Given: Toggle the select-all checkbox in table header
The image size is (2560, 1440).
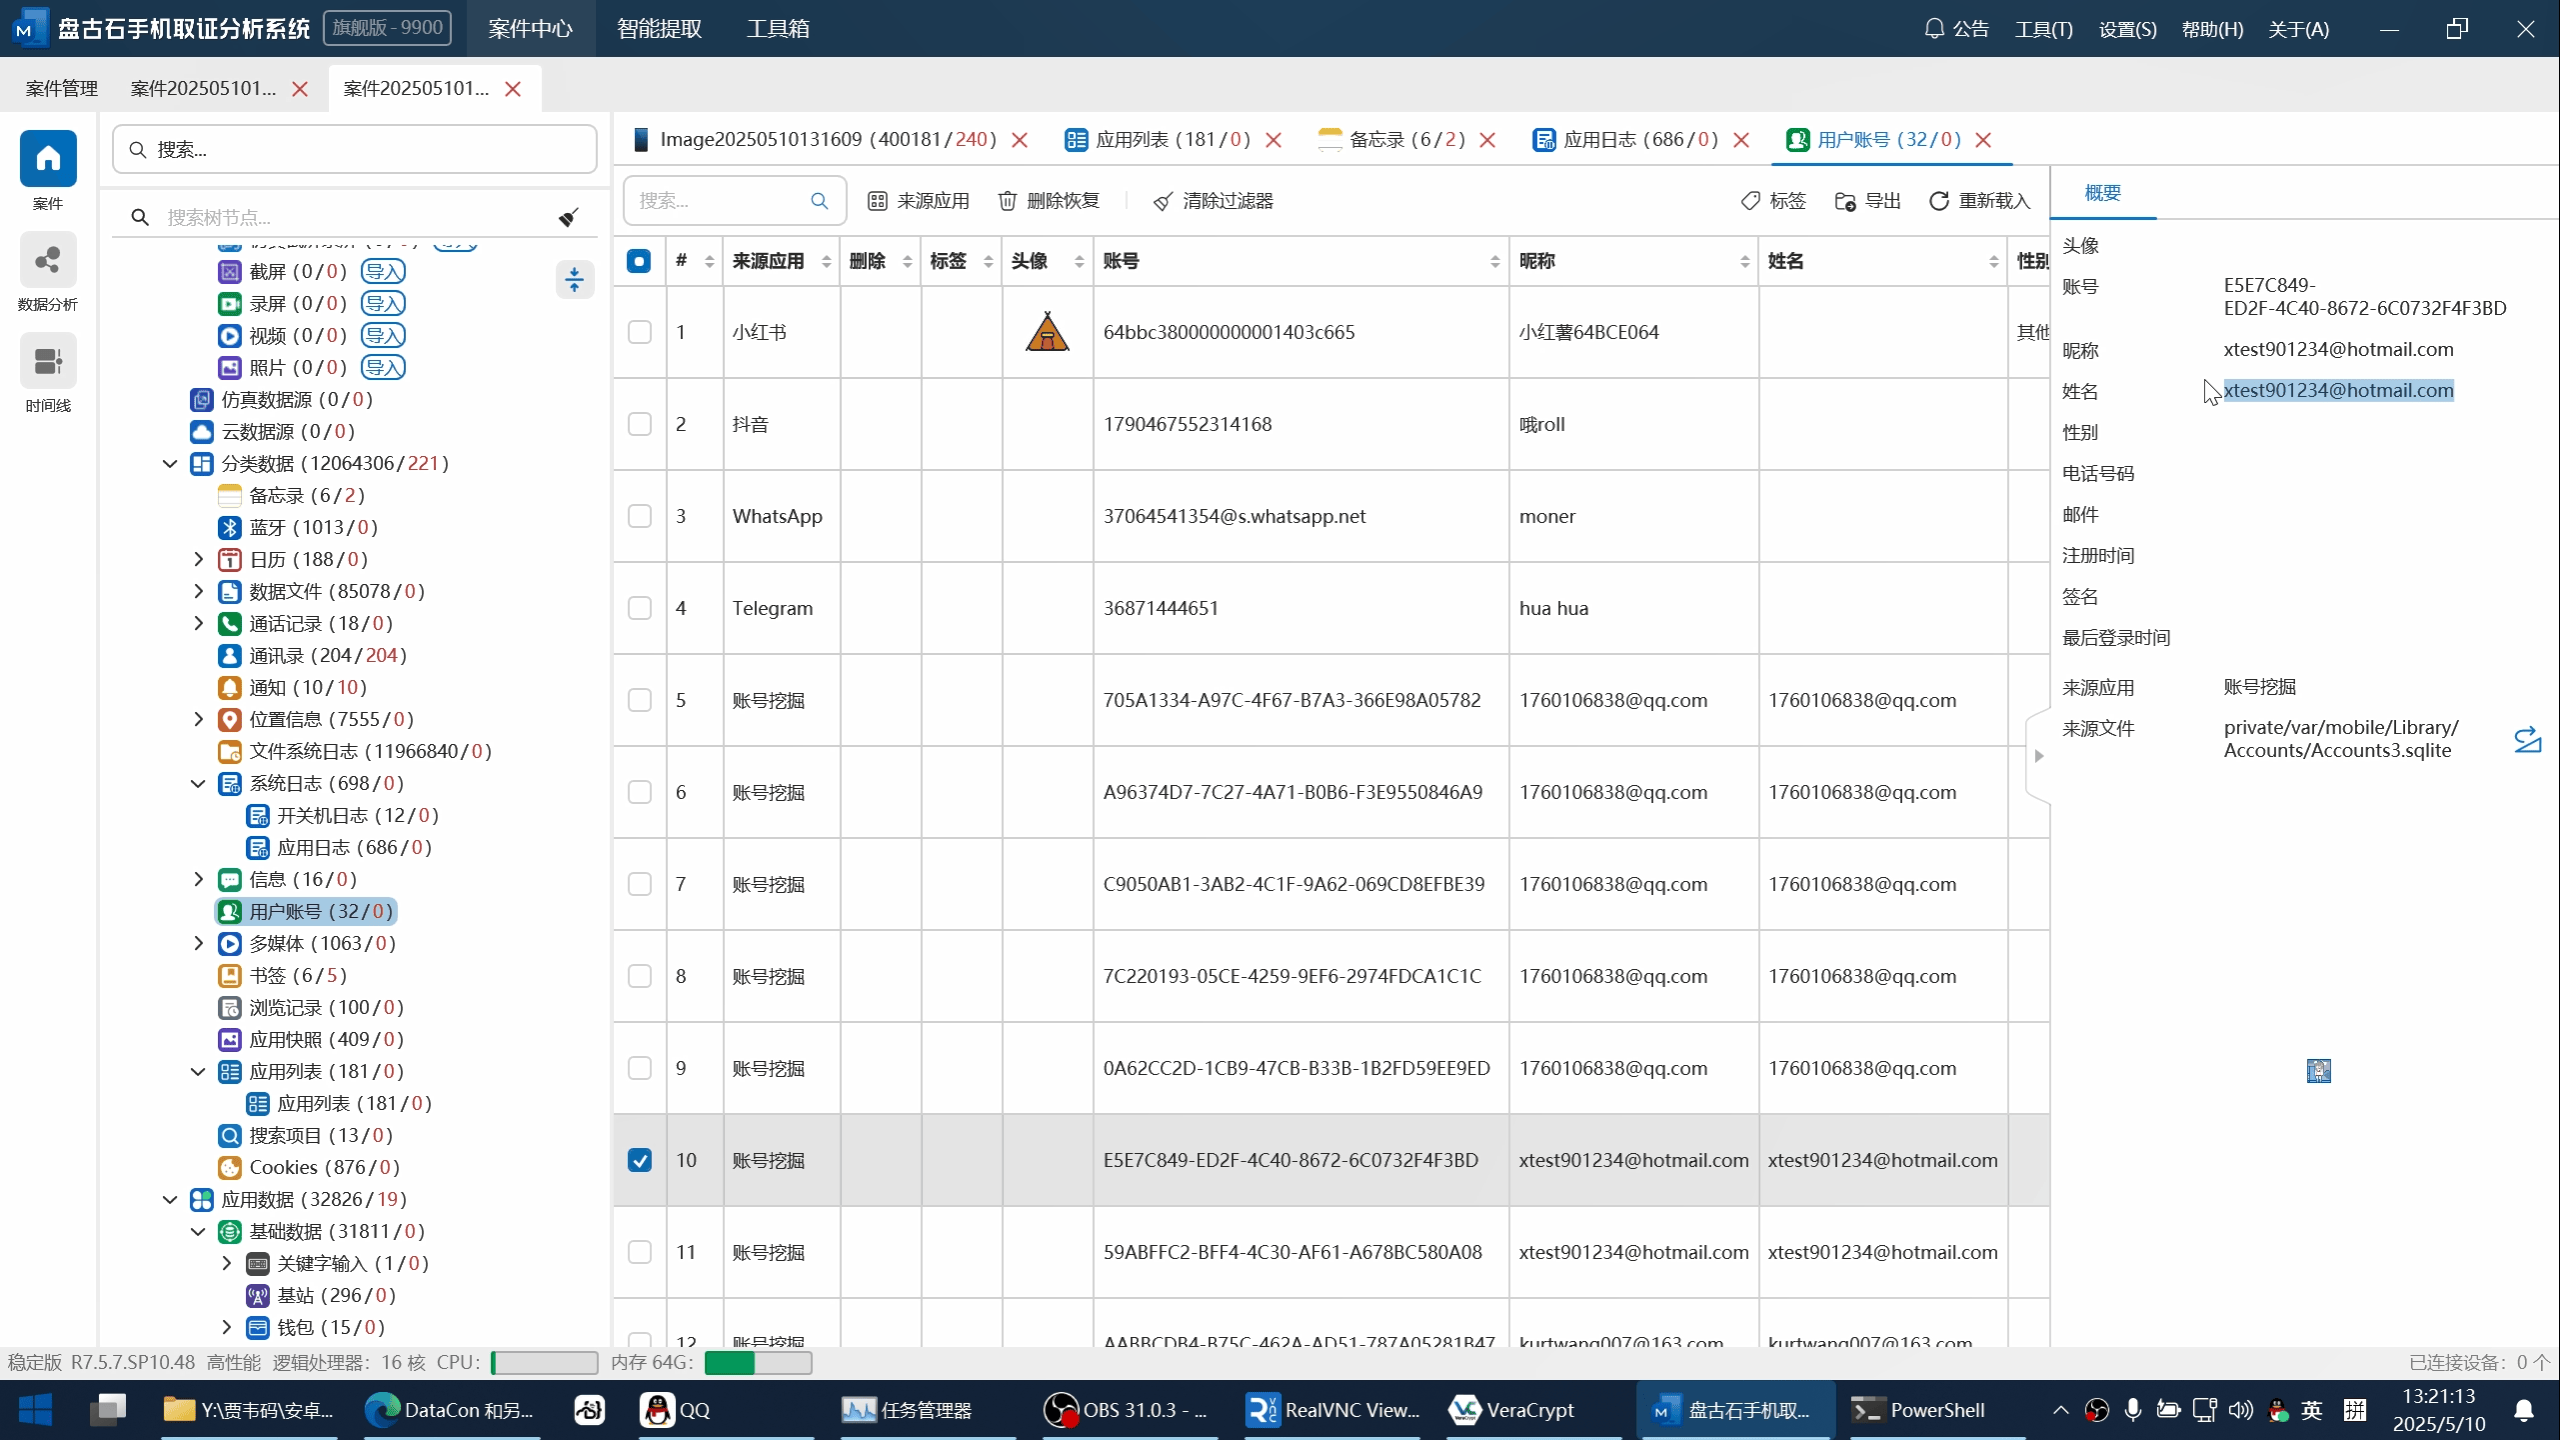Looking at the screenshot, I should pos(639,261).
